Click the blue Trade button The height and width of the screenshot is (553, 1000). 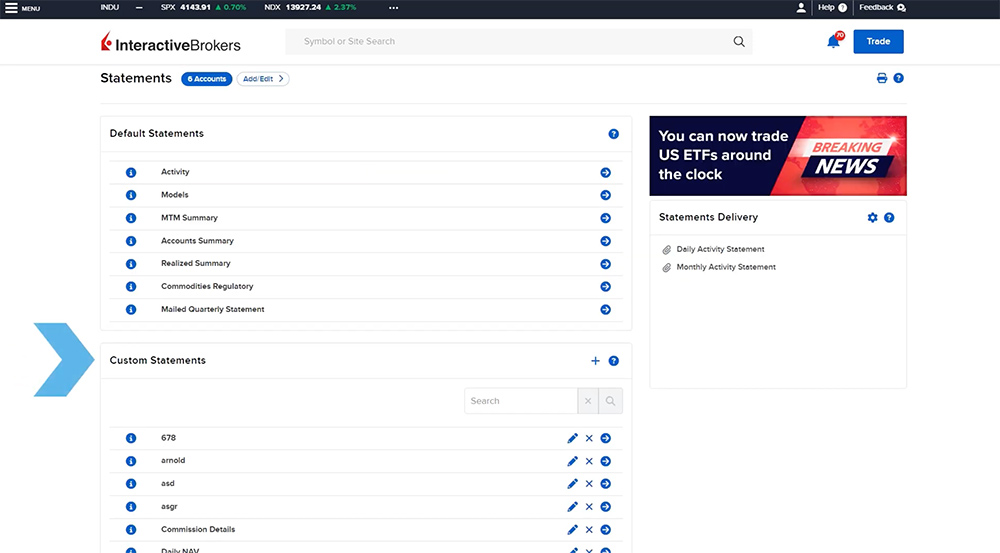[x=878, y=42]
